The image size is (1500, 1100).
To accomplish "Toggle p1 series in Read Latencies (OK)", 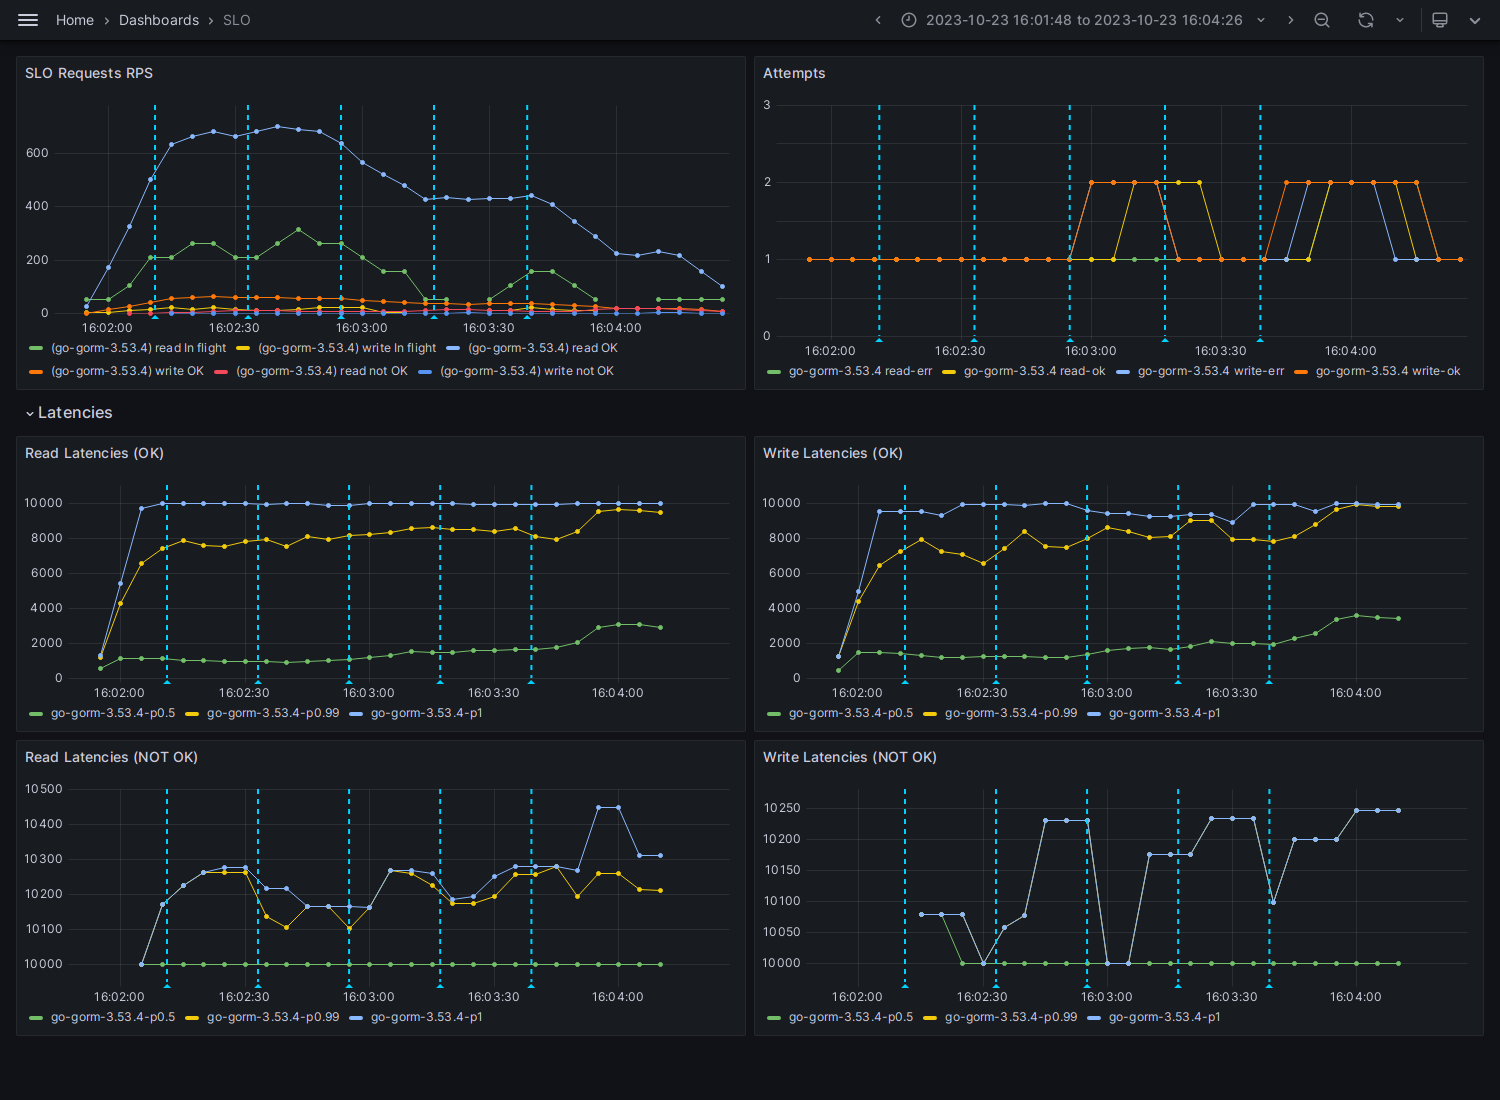I will (427, 713).
